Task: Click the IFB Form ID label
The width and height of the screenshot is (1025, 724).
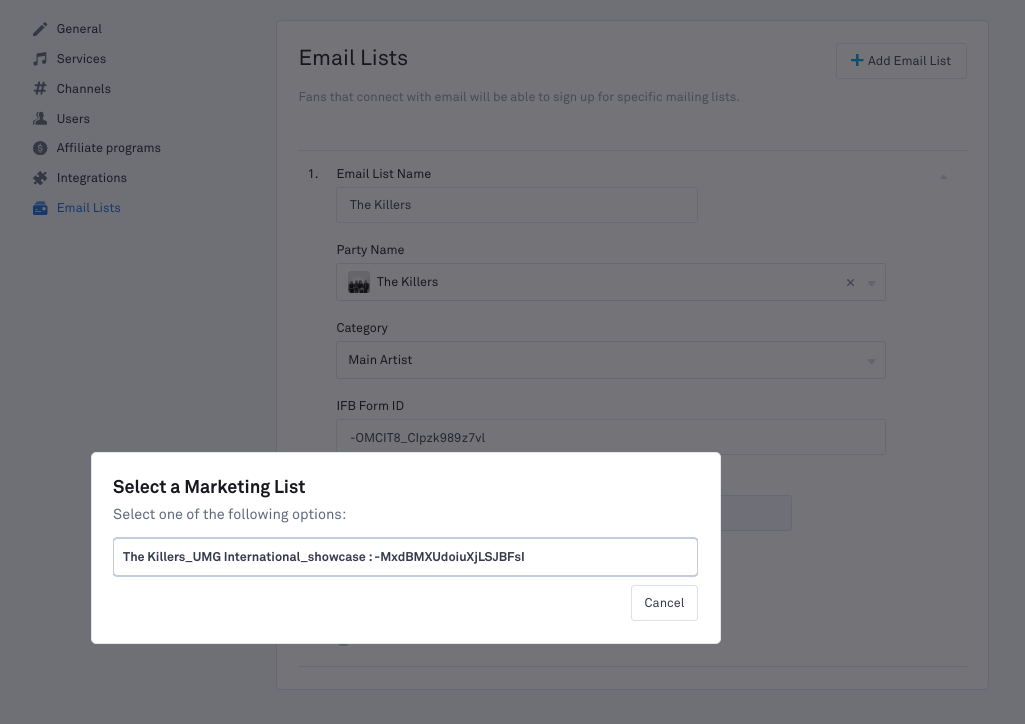Action: [x=370, y=406]
